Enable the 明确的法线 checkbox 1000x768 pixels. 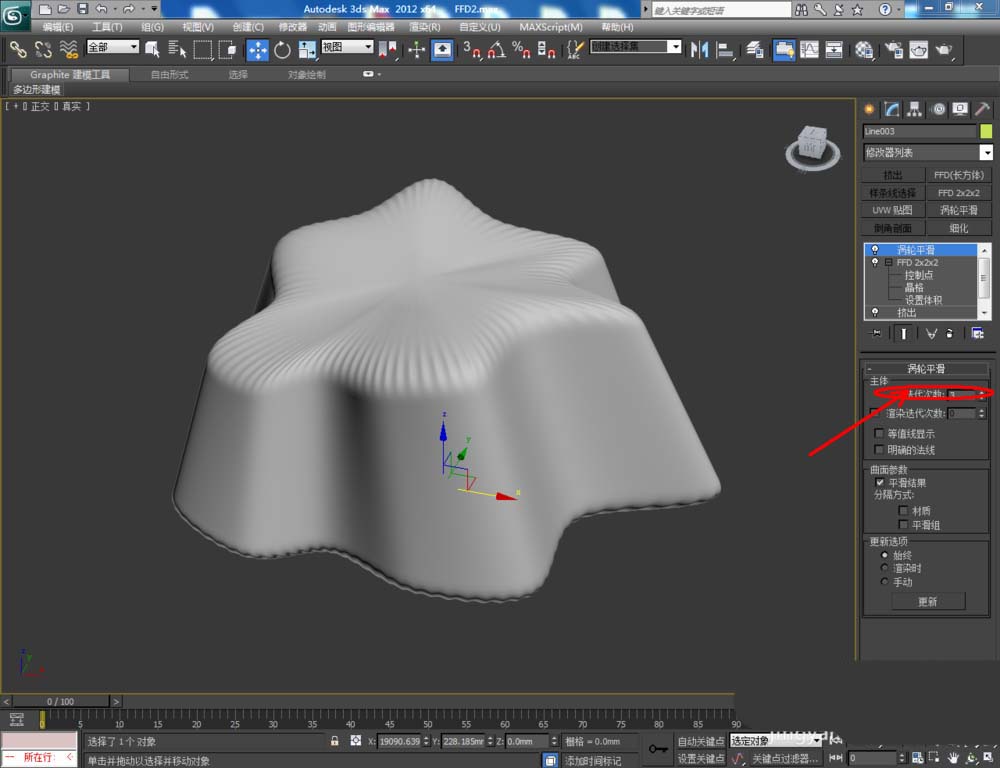(879, 449)
